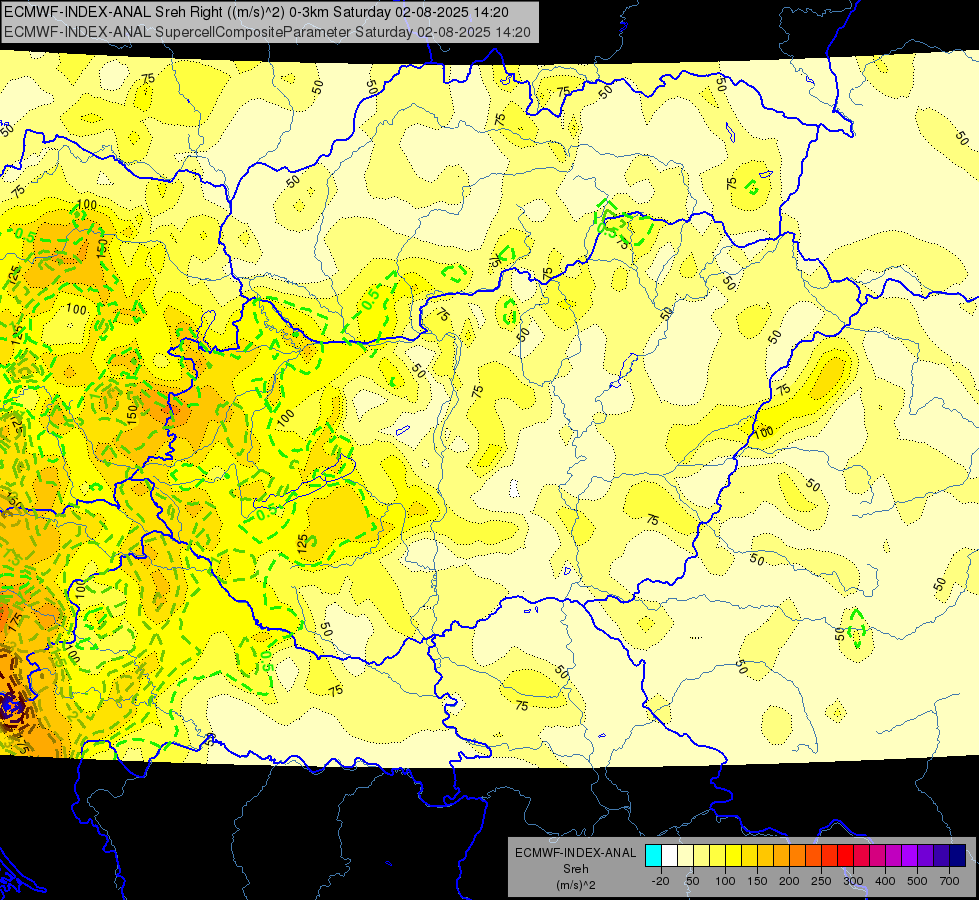Click the 300 tick label on the legend
Screen dimensions: 979x900
tap(854, 881)
